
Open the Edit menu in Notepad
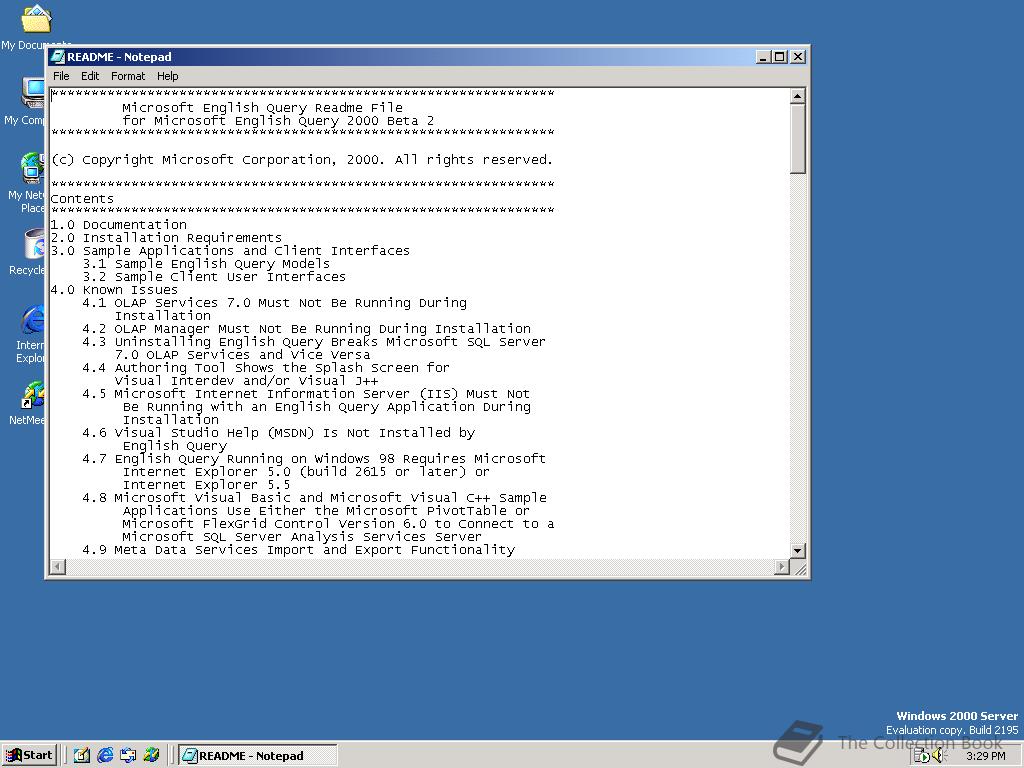(89, 76)
